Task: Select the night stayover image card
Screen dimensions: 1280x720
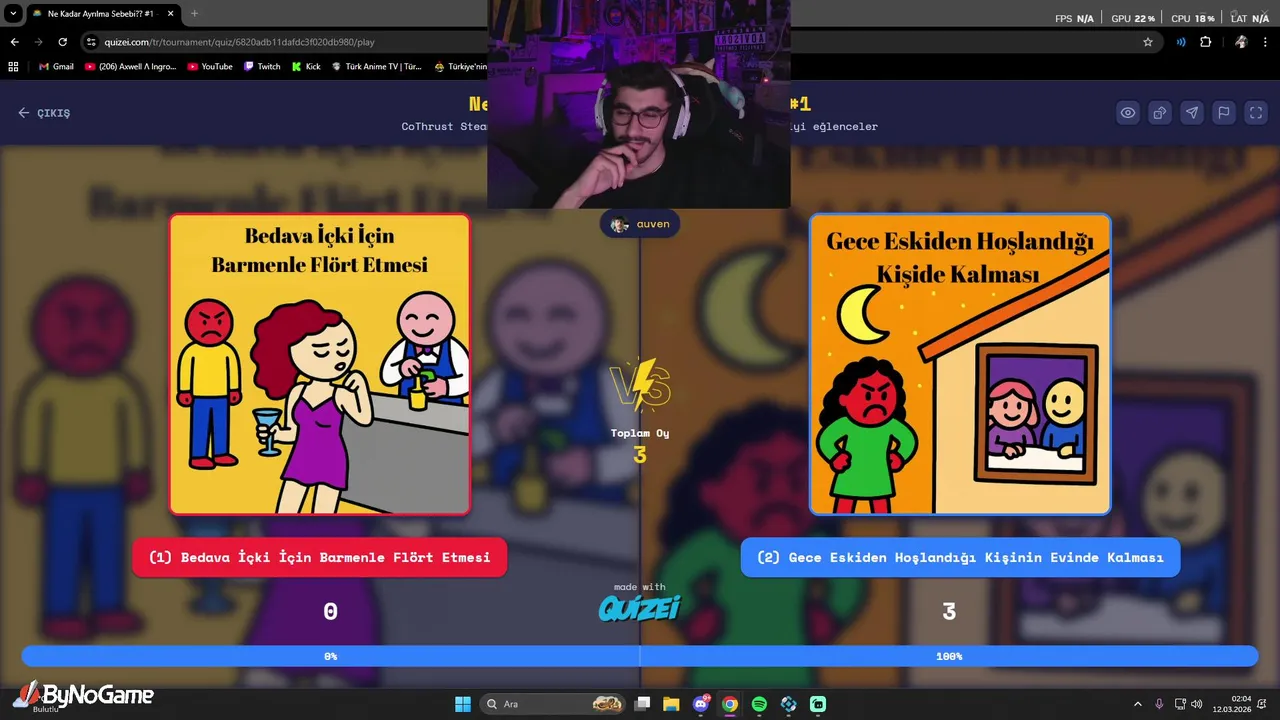Action: 960,364
